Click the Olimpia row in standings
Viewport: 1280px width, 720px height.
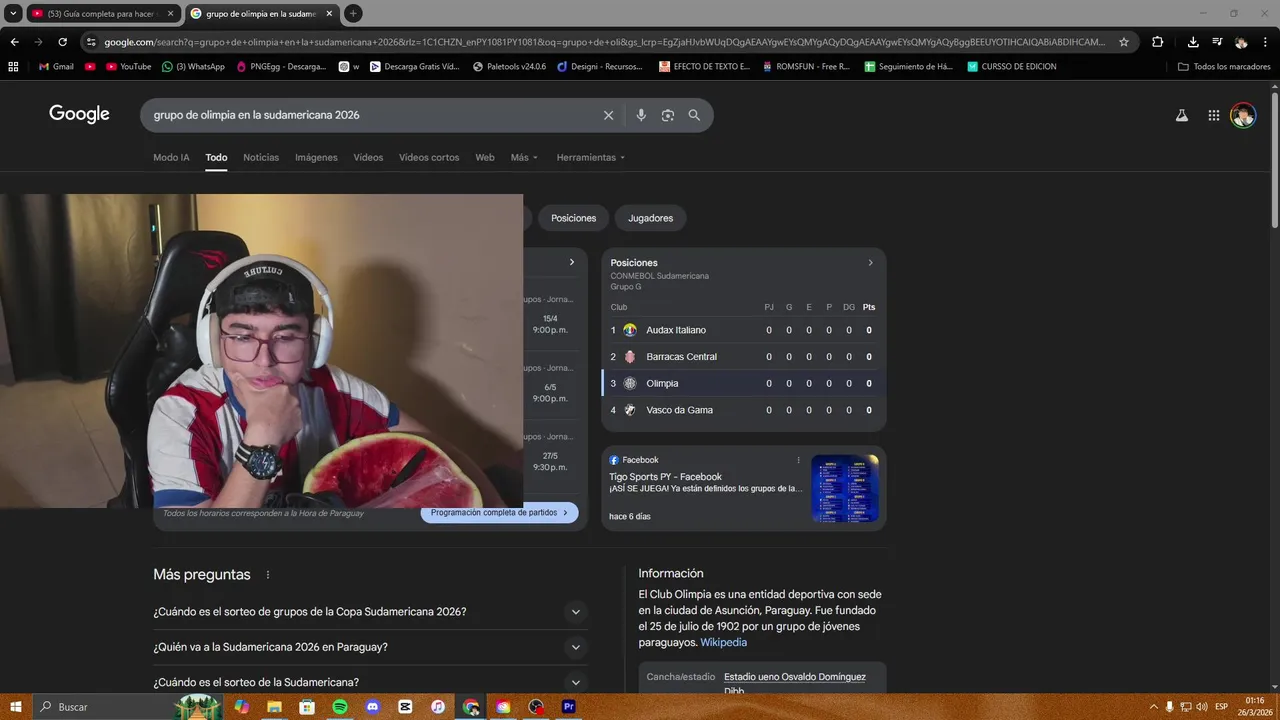743,383
